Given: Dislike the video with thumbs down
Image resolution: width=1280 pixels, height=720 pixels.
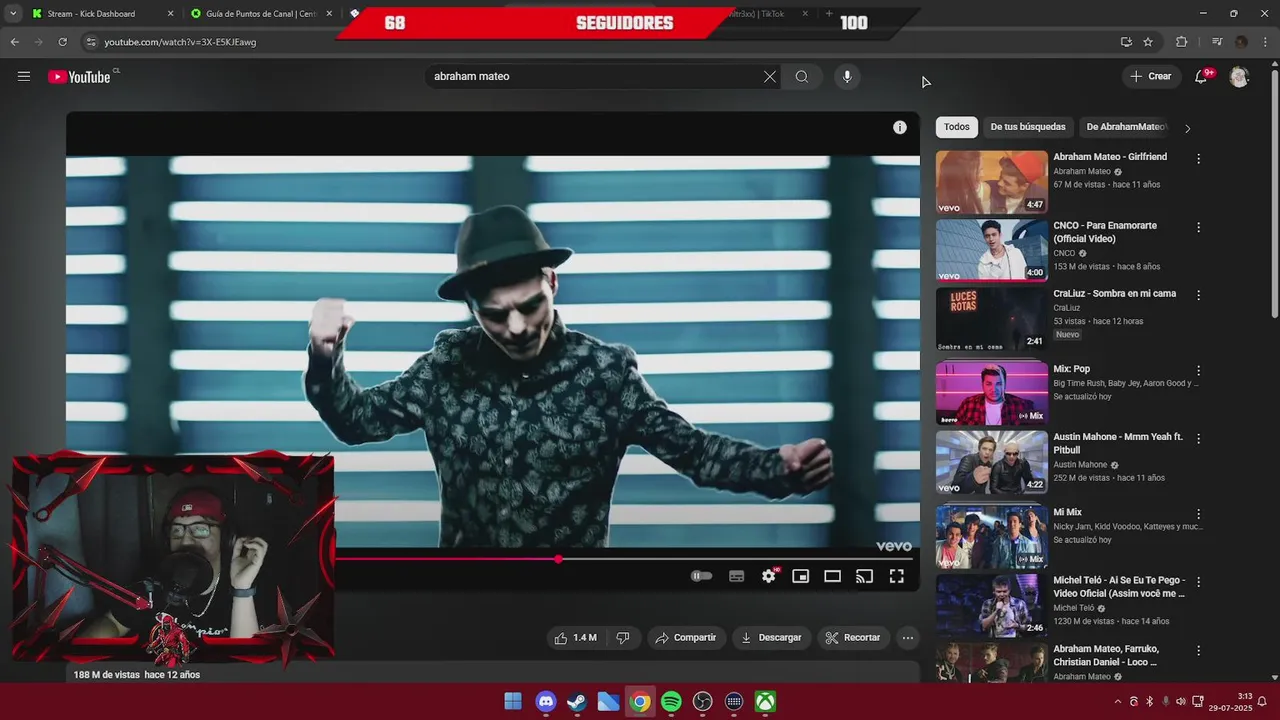Looking at the screenshot, I should [623, 637].
